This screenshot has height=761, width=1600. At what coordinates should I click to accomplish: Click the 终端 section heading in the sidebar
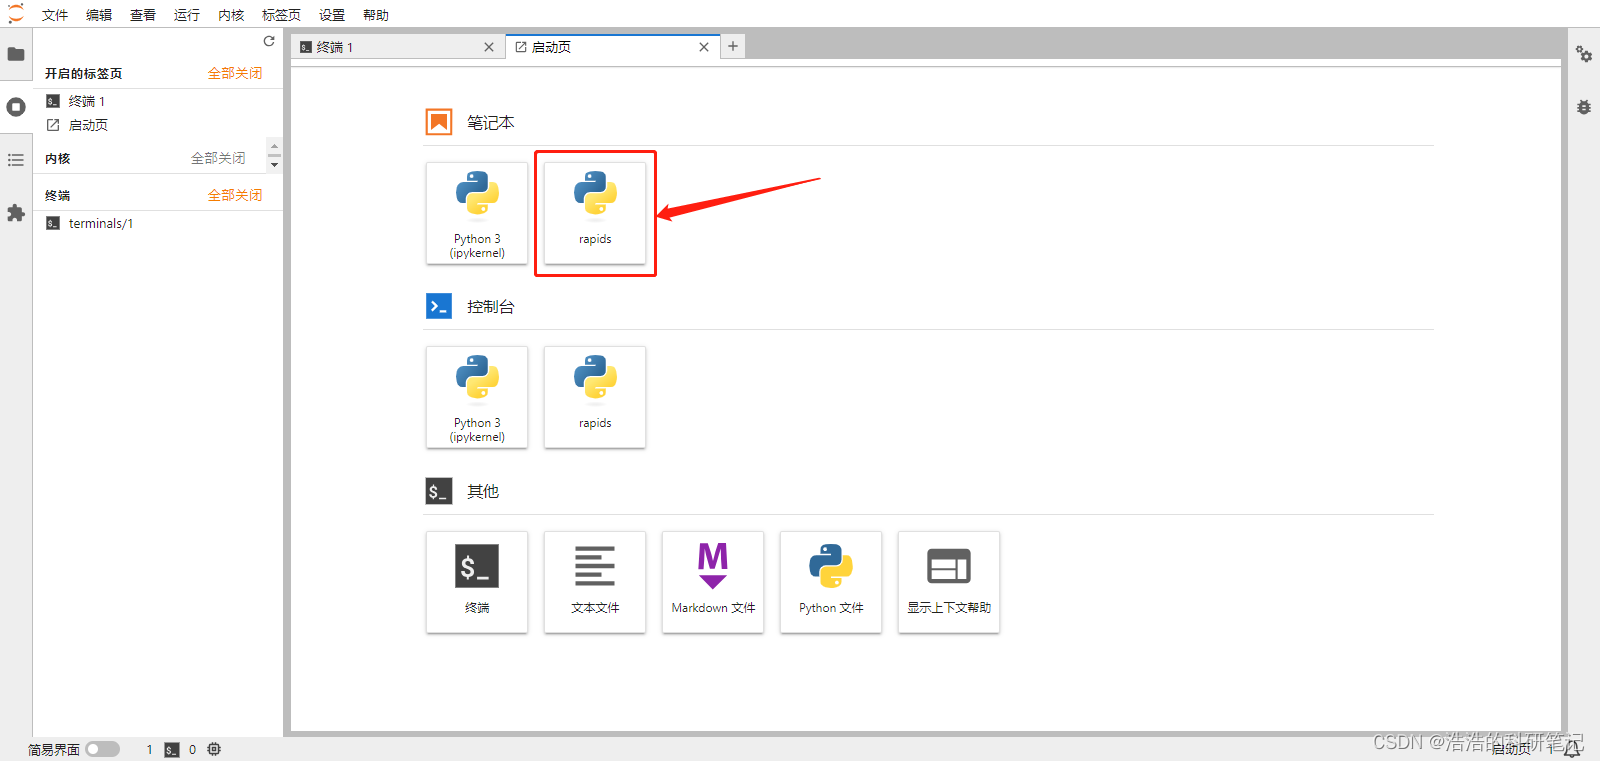pyautogui.click(x=57, y=195)
